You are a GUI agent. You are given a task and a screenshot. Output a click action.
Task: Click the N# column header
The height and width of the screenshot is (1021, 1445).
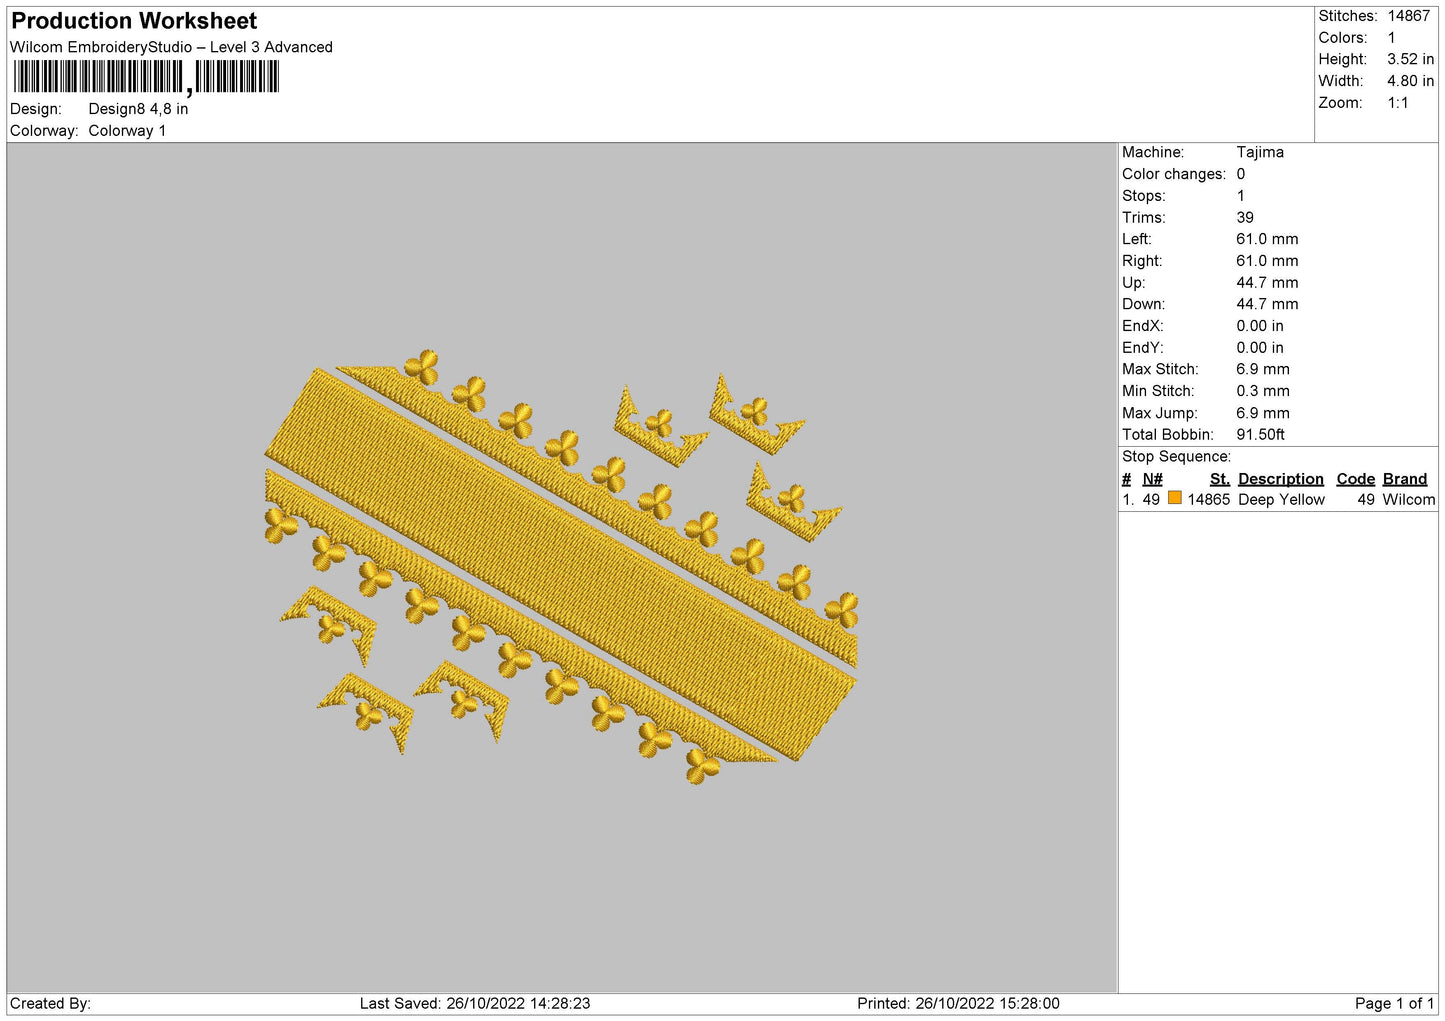coord(1152,479)
